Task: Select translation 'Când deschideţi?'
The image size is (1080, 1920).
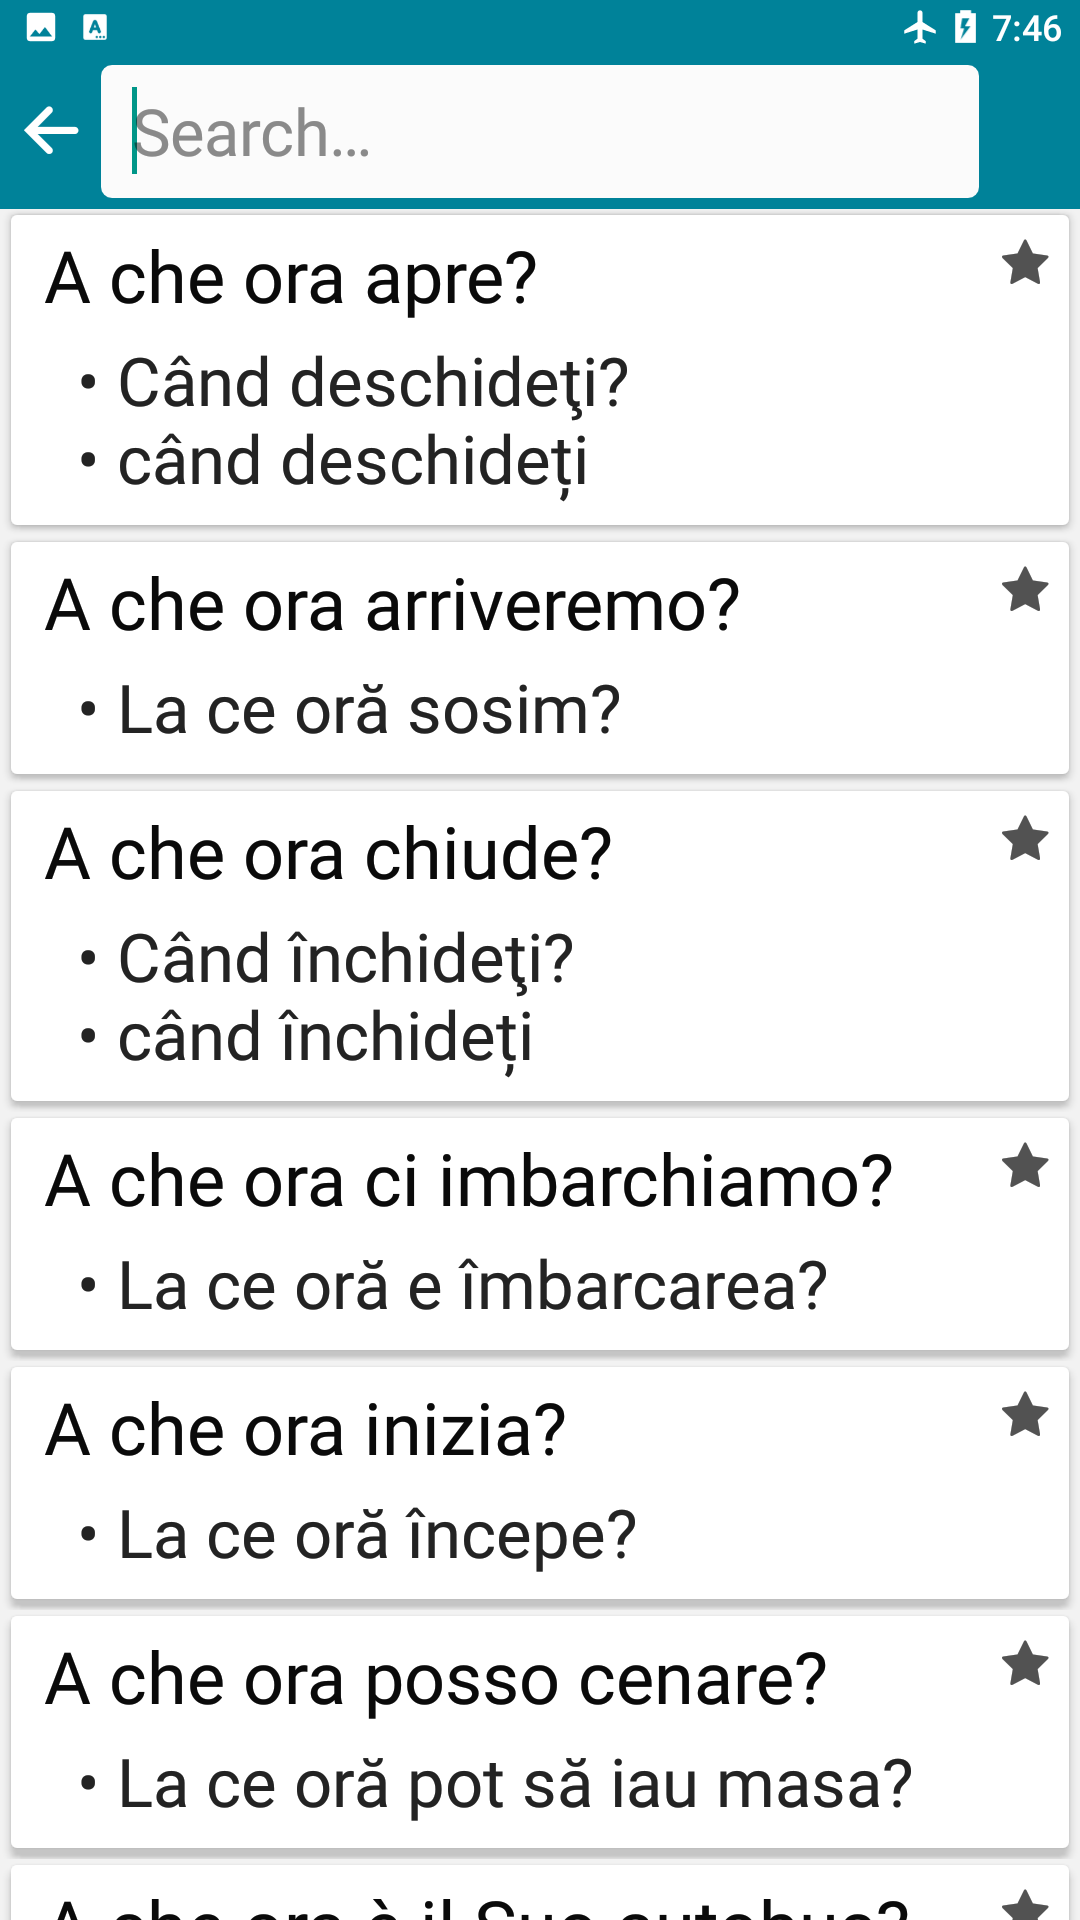Action: 373,383
